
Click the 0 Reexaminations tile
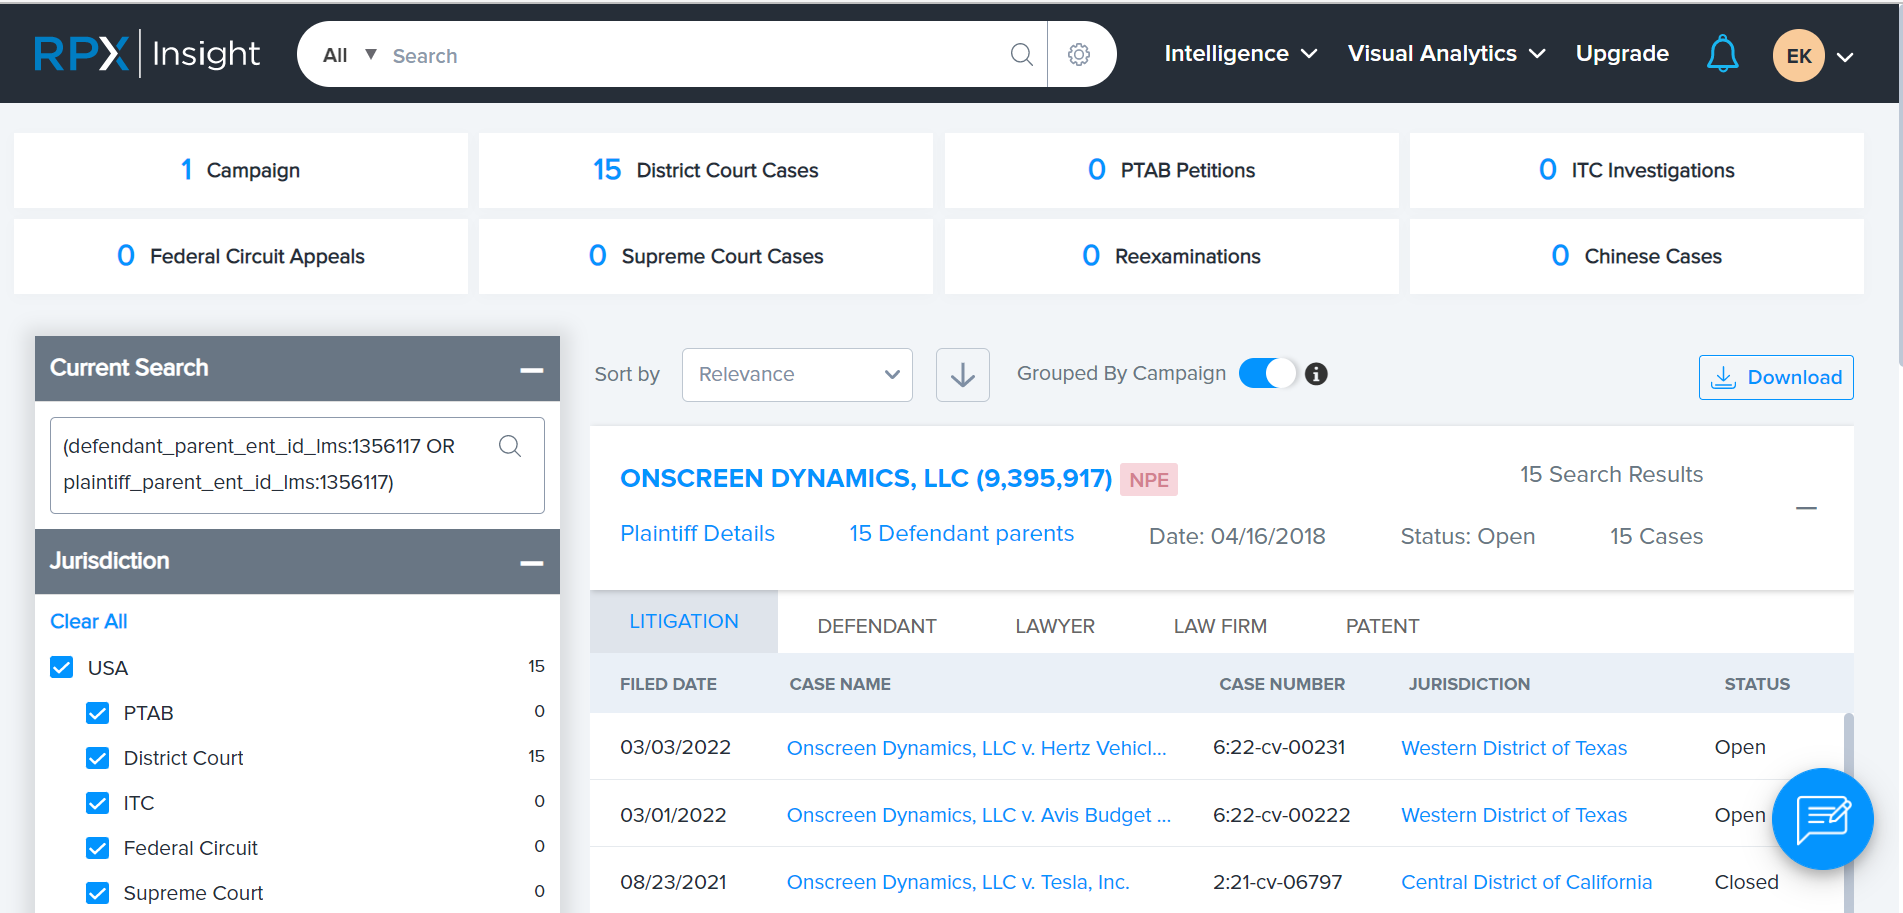[x=1172, y=256]
